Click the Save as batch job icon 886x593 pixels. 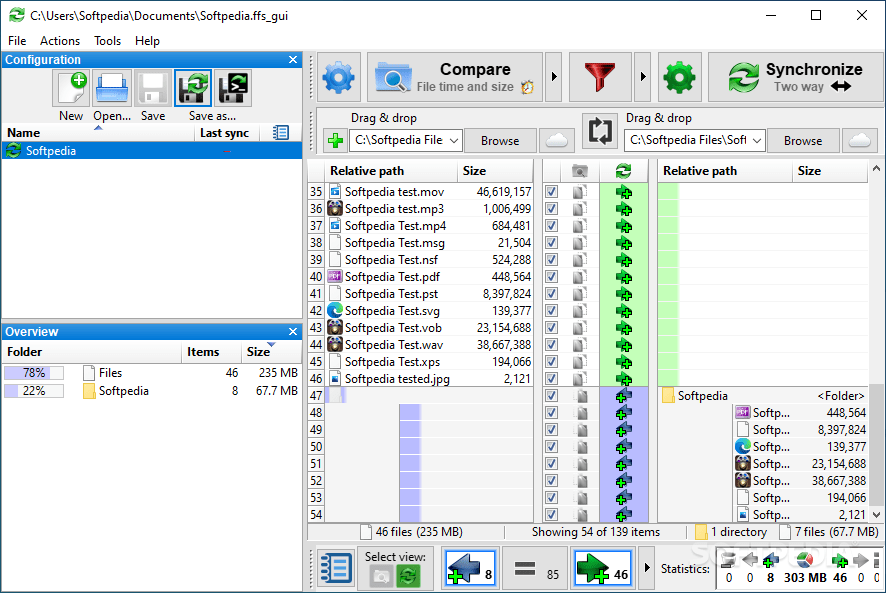coord(233,88)
